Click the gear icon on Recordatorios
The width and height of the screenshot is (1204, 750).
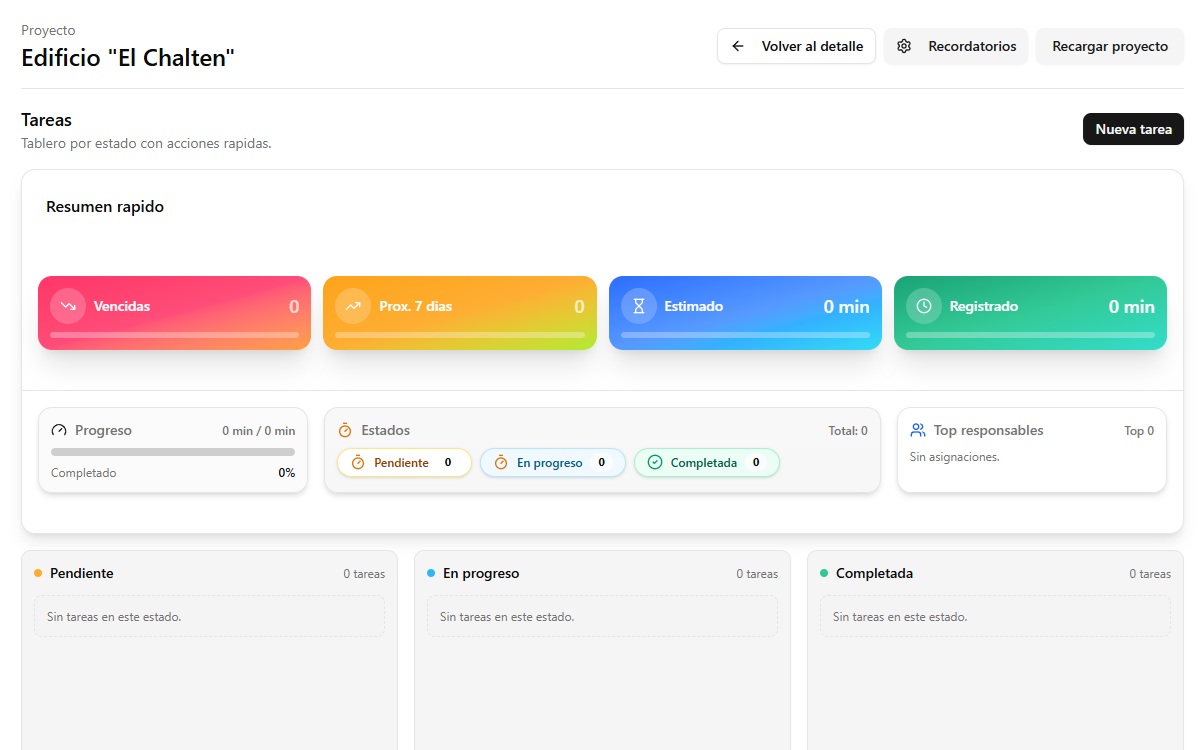(x=904, y=46)
